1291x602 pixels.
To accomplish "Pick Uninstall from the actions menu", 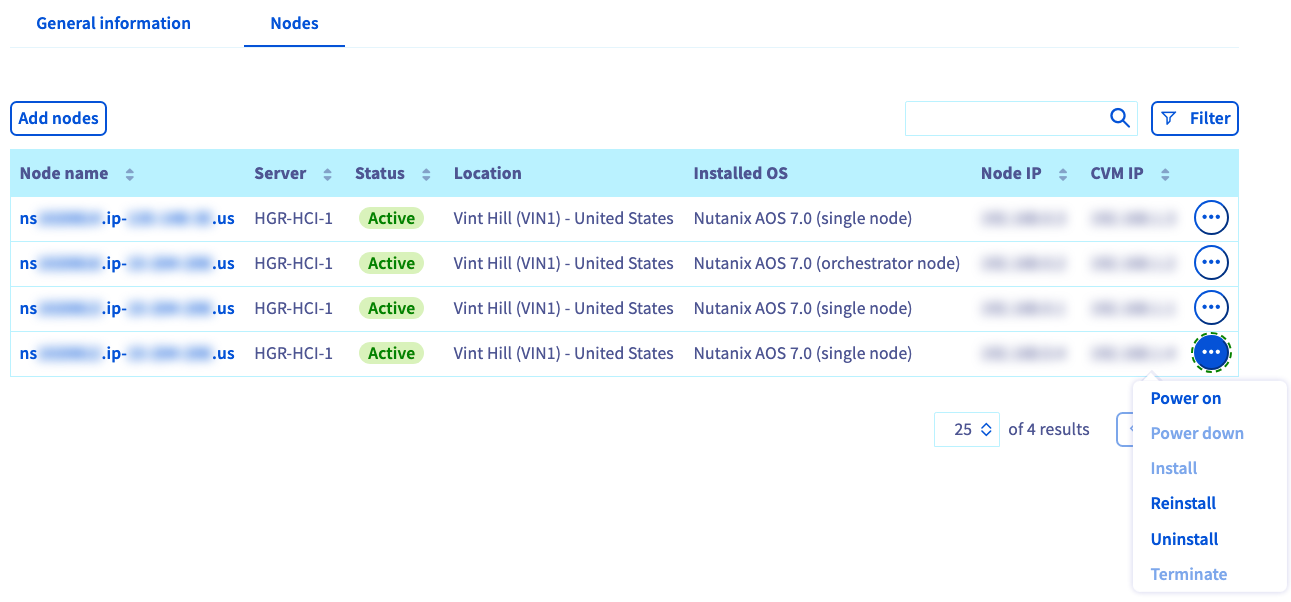I will point(1184,539).
